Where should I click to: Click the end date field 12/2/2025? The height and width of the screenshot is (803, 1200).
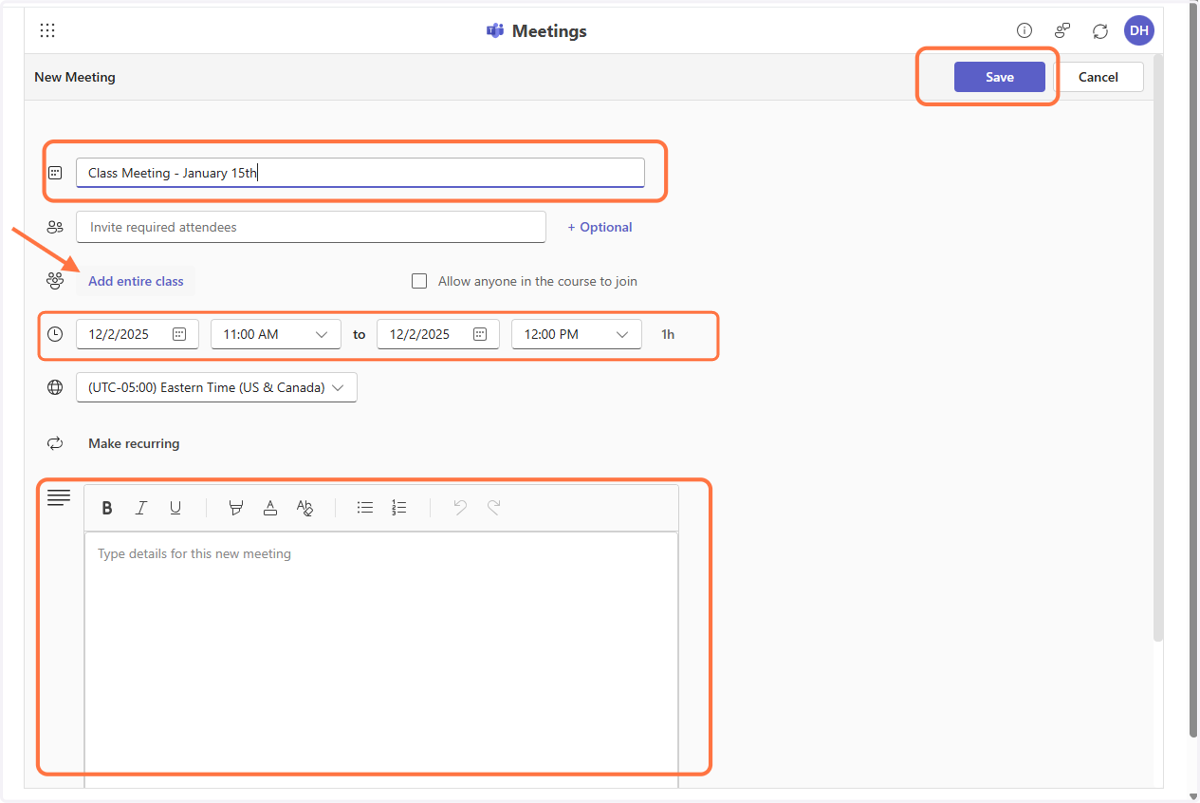(438, 334)
